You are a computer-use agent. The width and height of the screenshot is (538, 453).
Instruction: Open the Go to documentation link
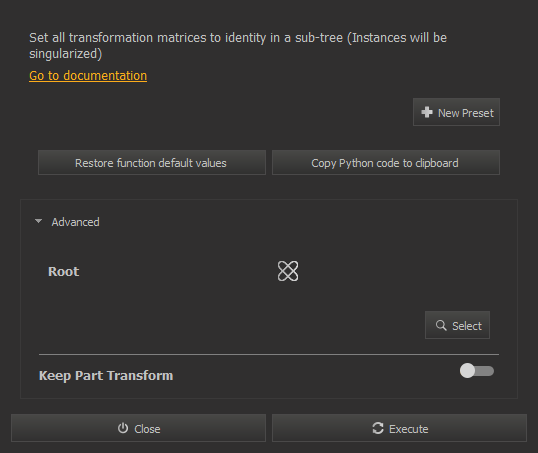pos(88,76)
